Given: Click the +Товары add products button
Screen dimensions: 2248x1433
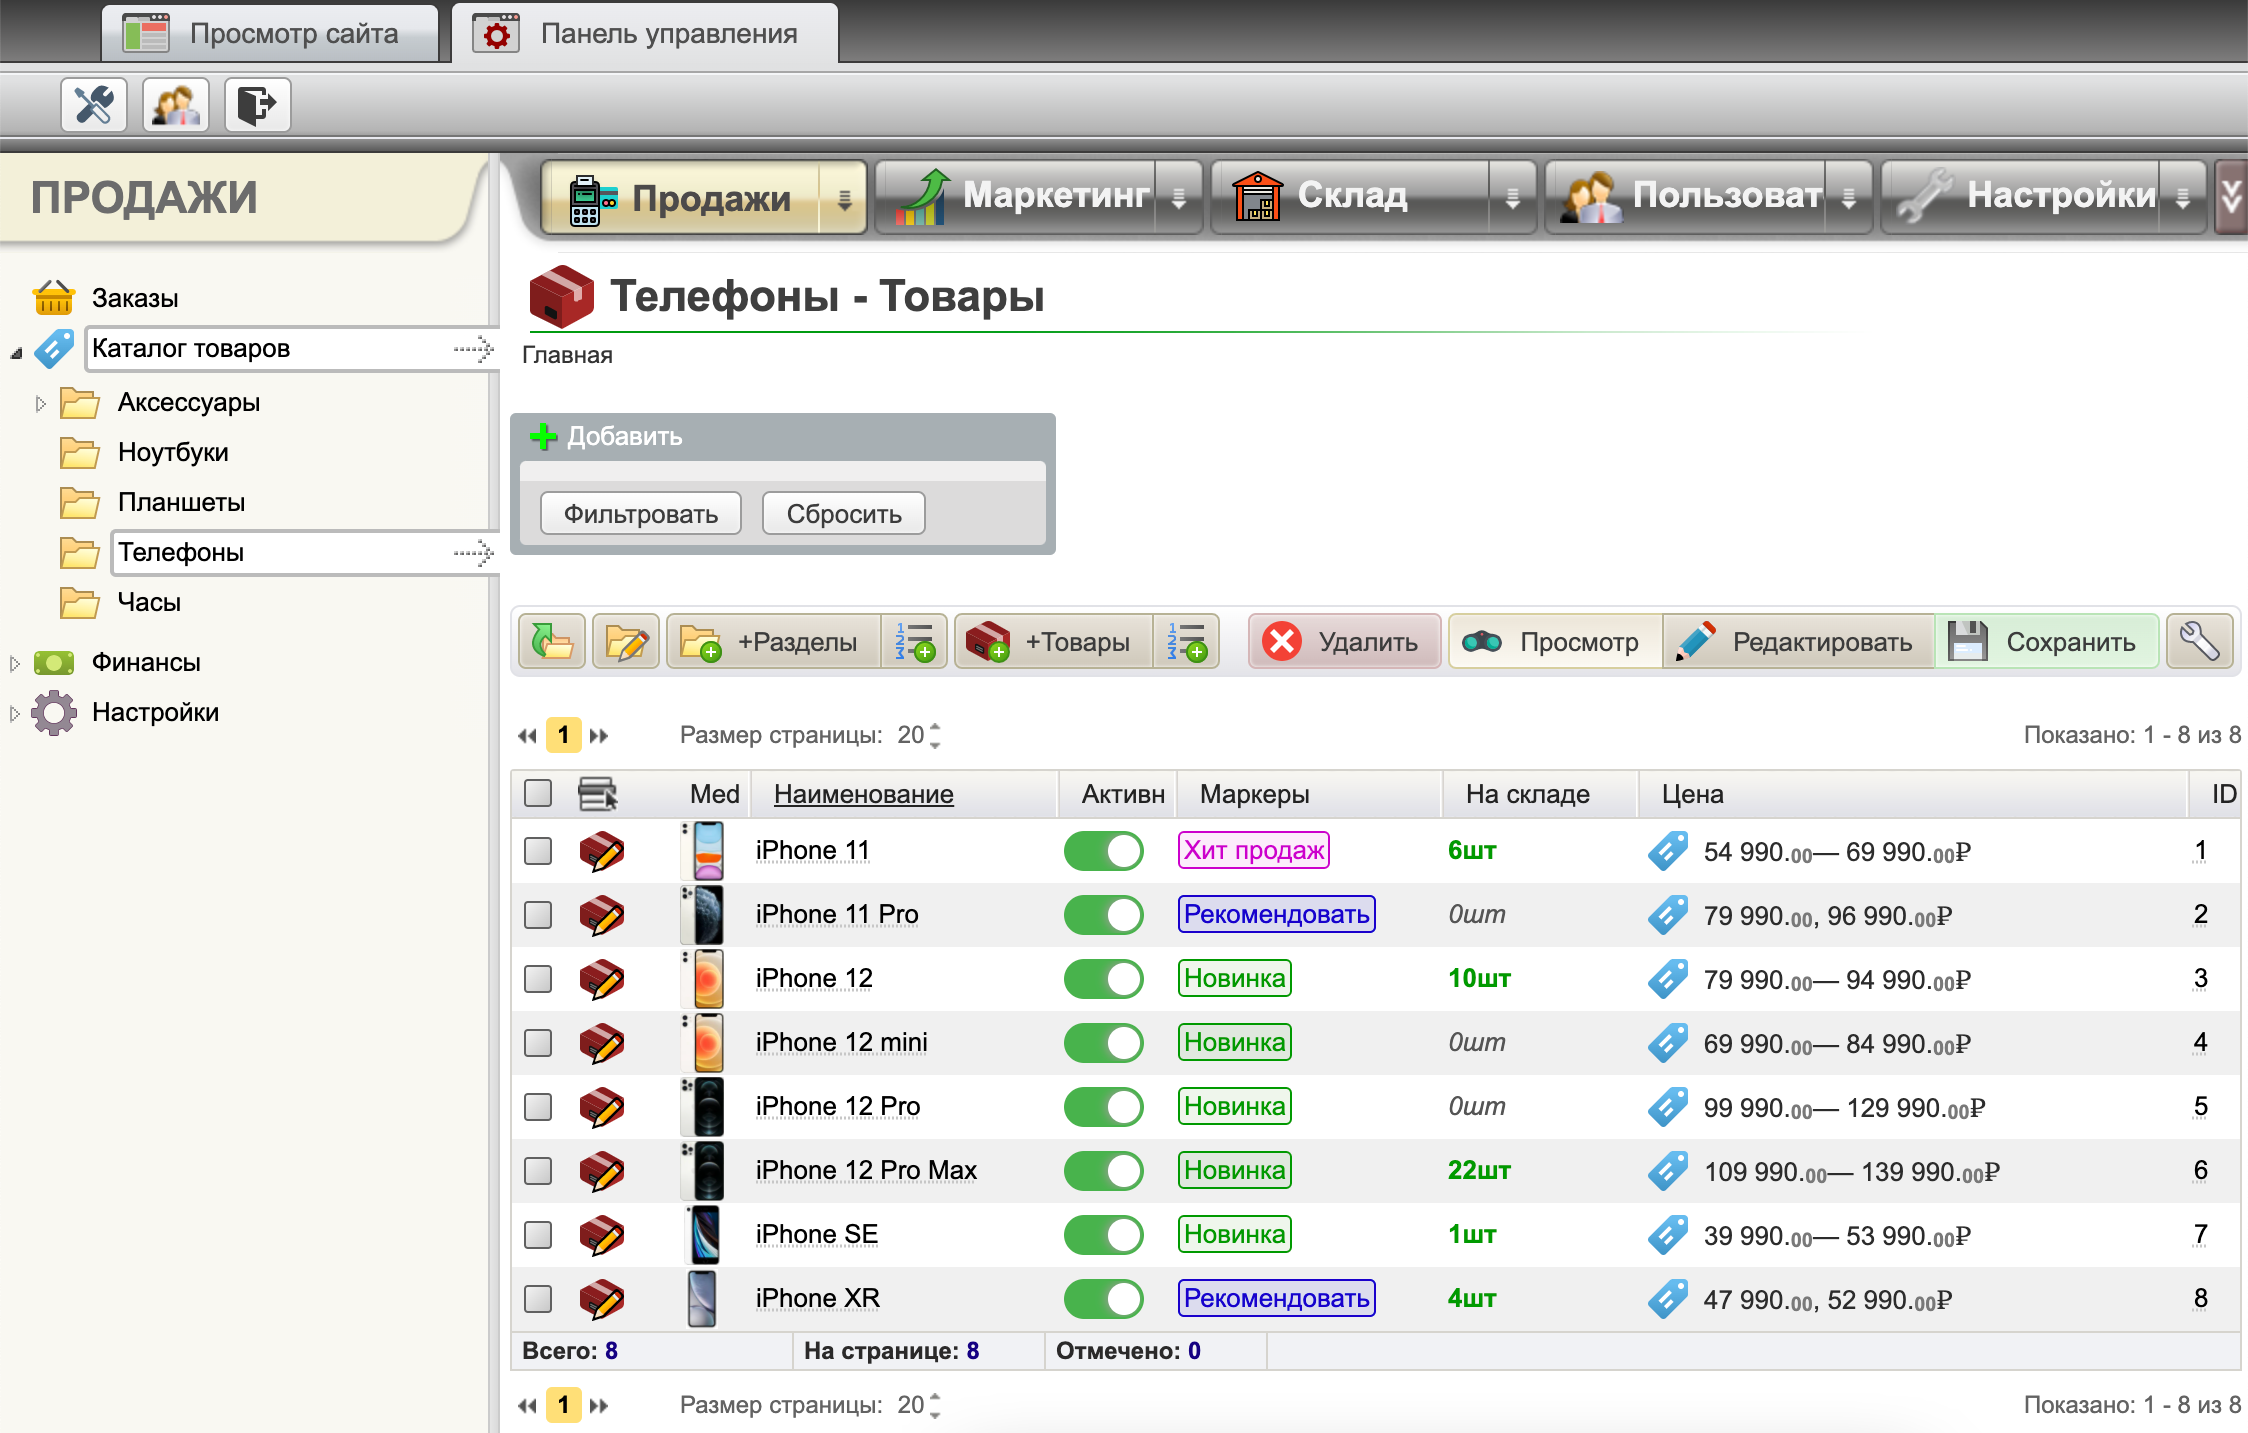Looking at the screenshot, I should point(1055,641).
